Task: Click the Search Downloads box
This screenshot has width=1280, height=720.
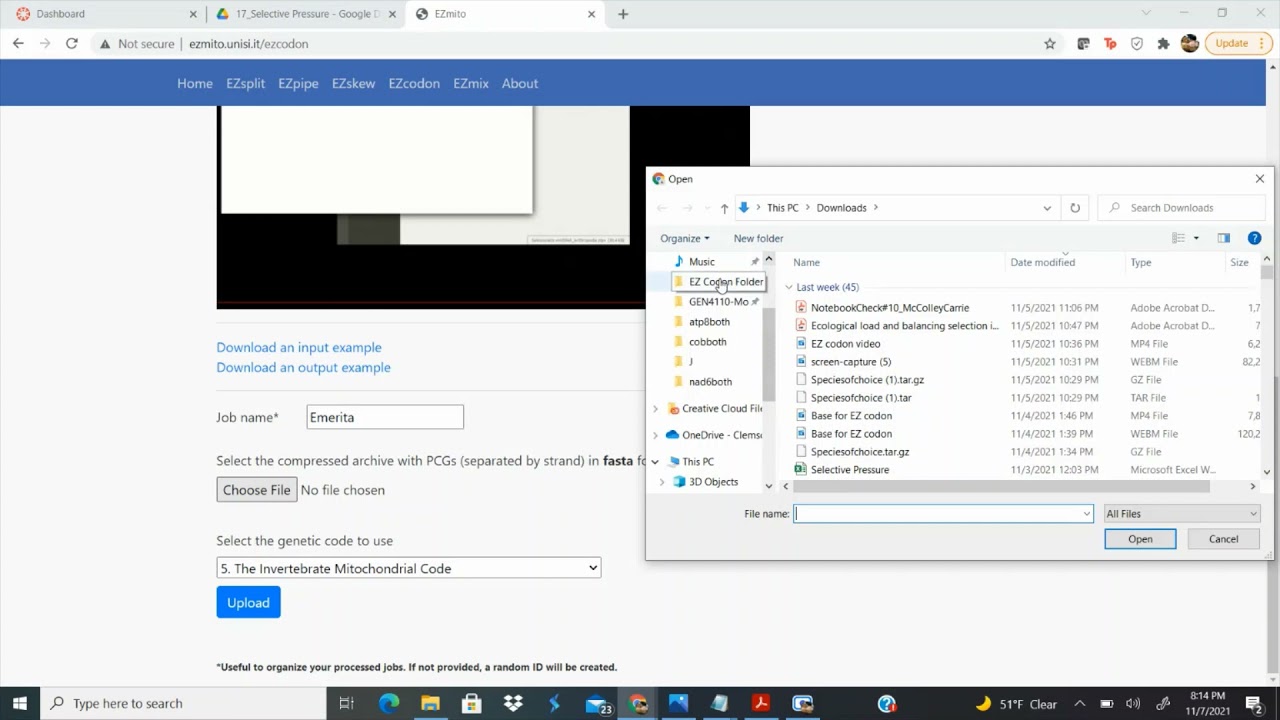Action: coord(1181,208)
